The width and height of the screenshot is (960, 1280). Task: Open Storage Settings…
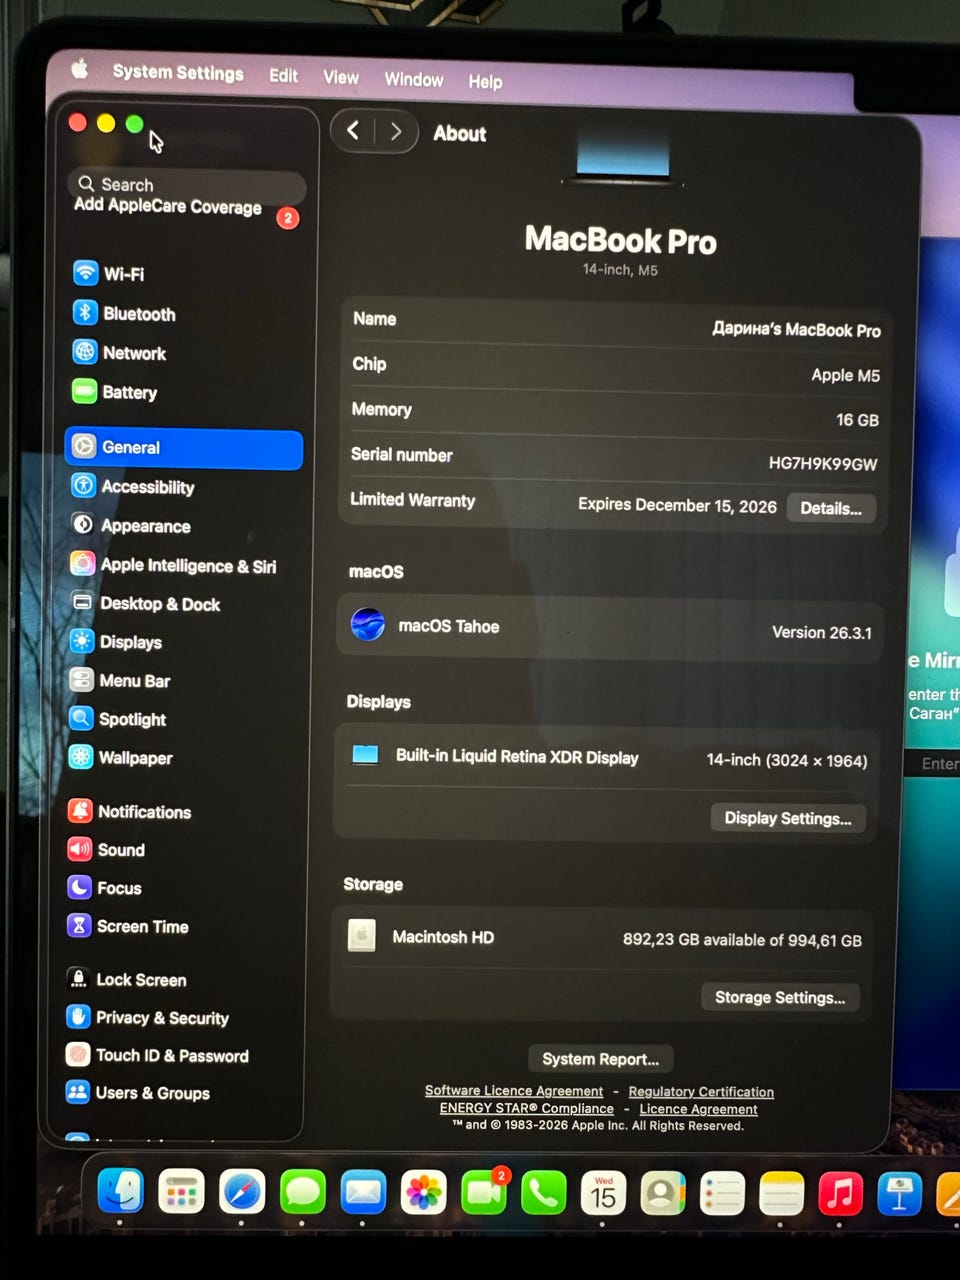click(780, 997)
